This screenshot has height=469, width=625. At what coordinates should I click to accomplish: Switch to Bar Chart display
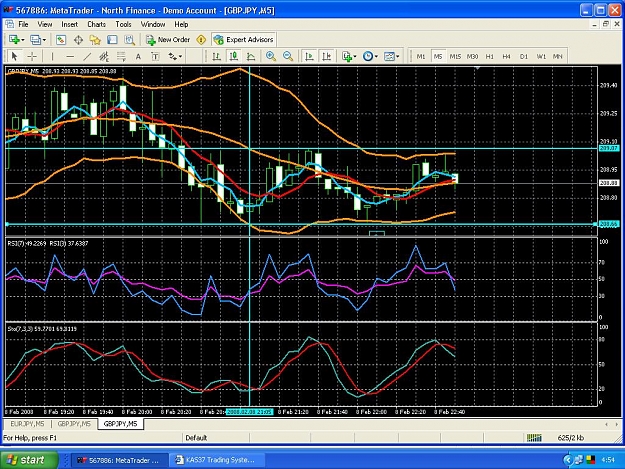click(x=216, y=57)
